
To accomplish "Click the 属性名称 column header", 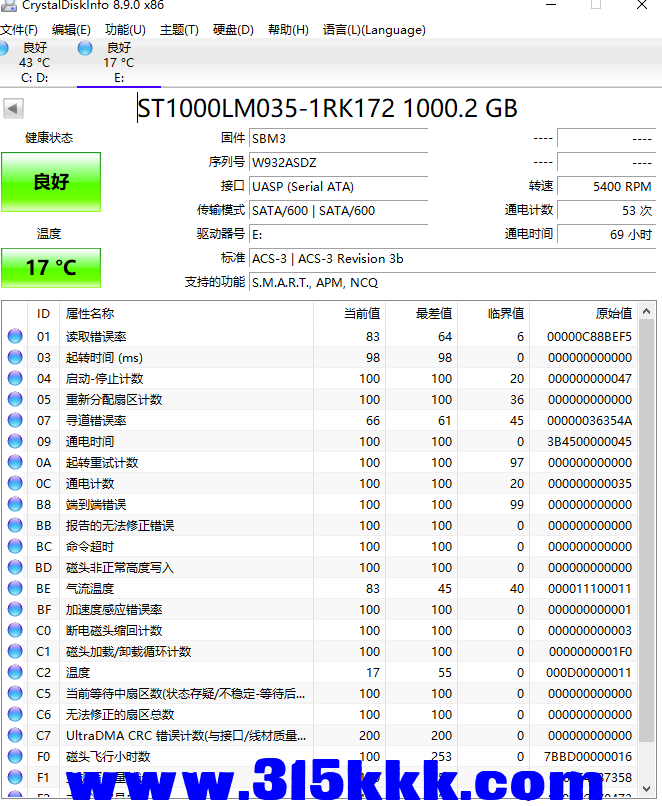I will [x=90, y=314].
